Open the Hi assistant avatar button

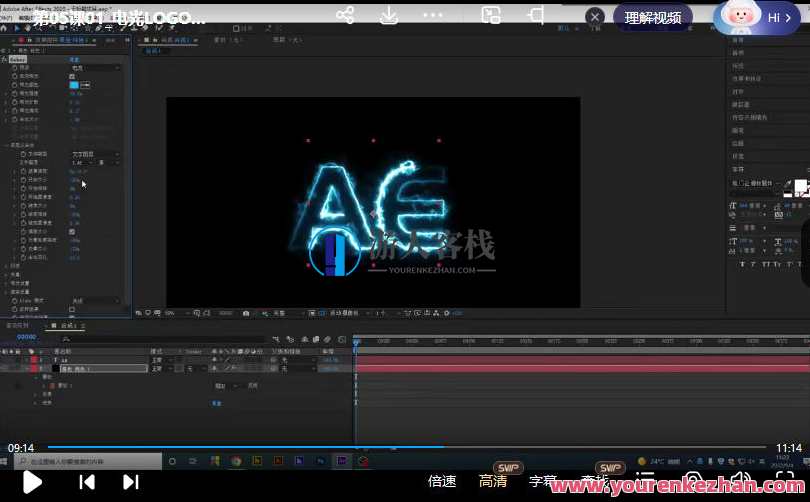757,18
